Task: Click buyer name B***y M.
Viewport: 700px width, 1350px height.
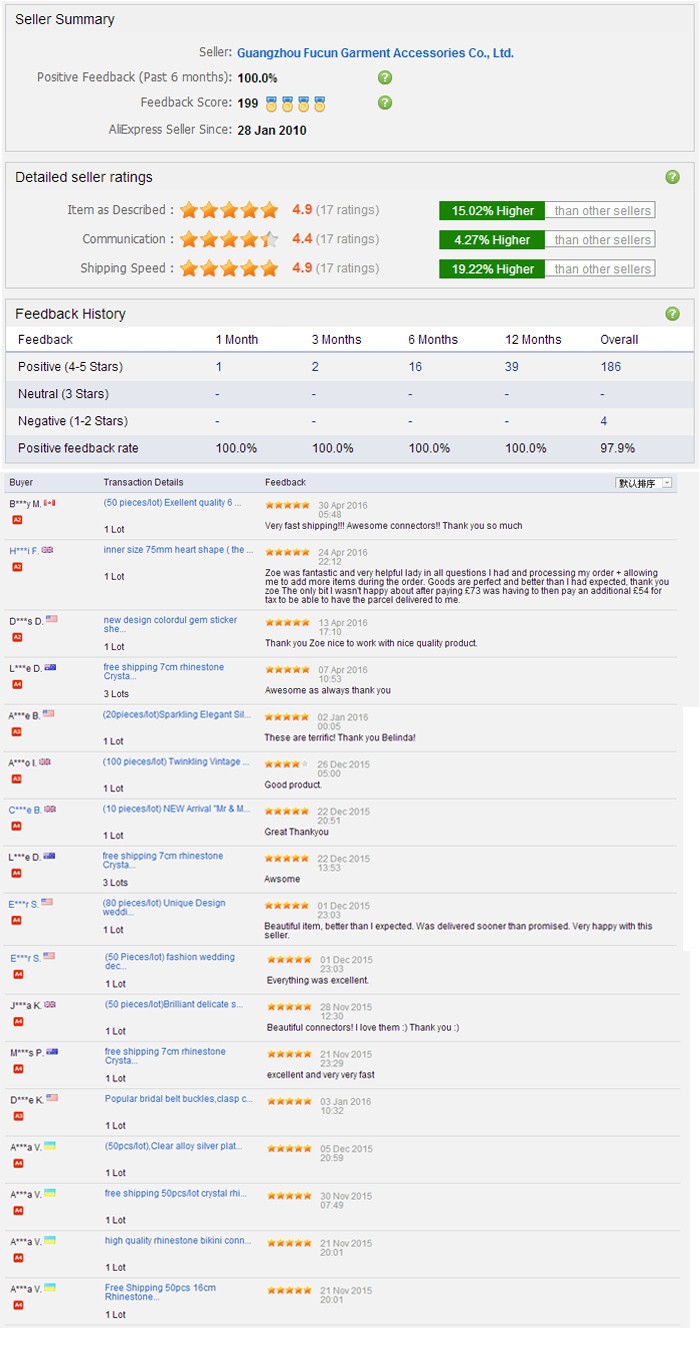Action: tap(26, 503)
